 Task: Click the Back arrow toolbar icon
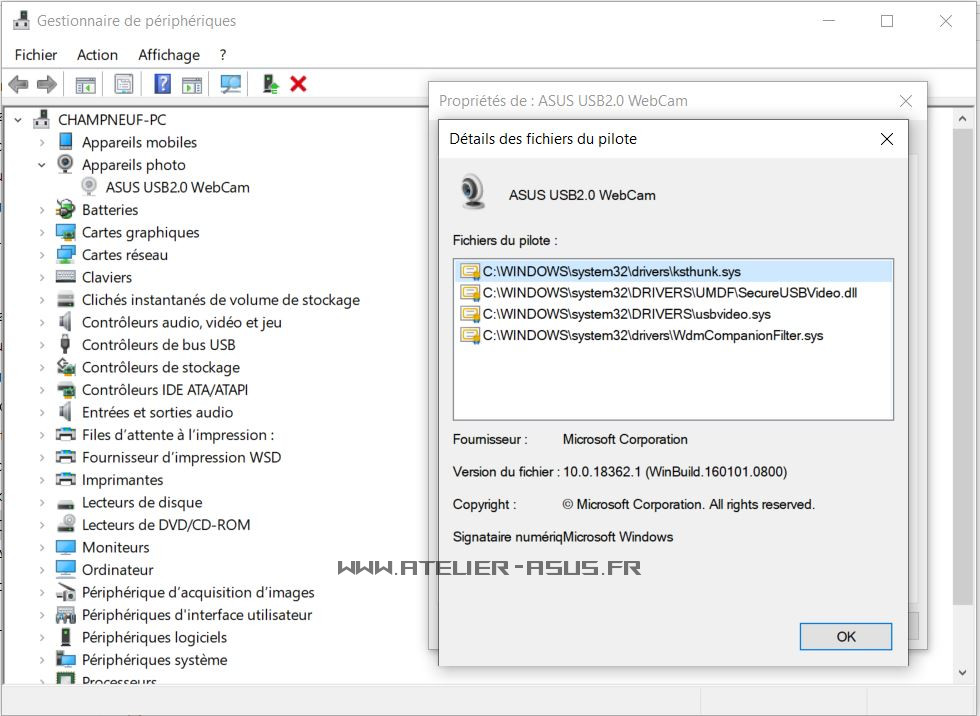coord(18,84)
